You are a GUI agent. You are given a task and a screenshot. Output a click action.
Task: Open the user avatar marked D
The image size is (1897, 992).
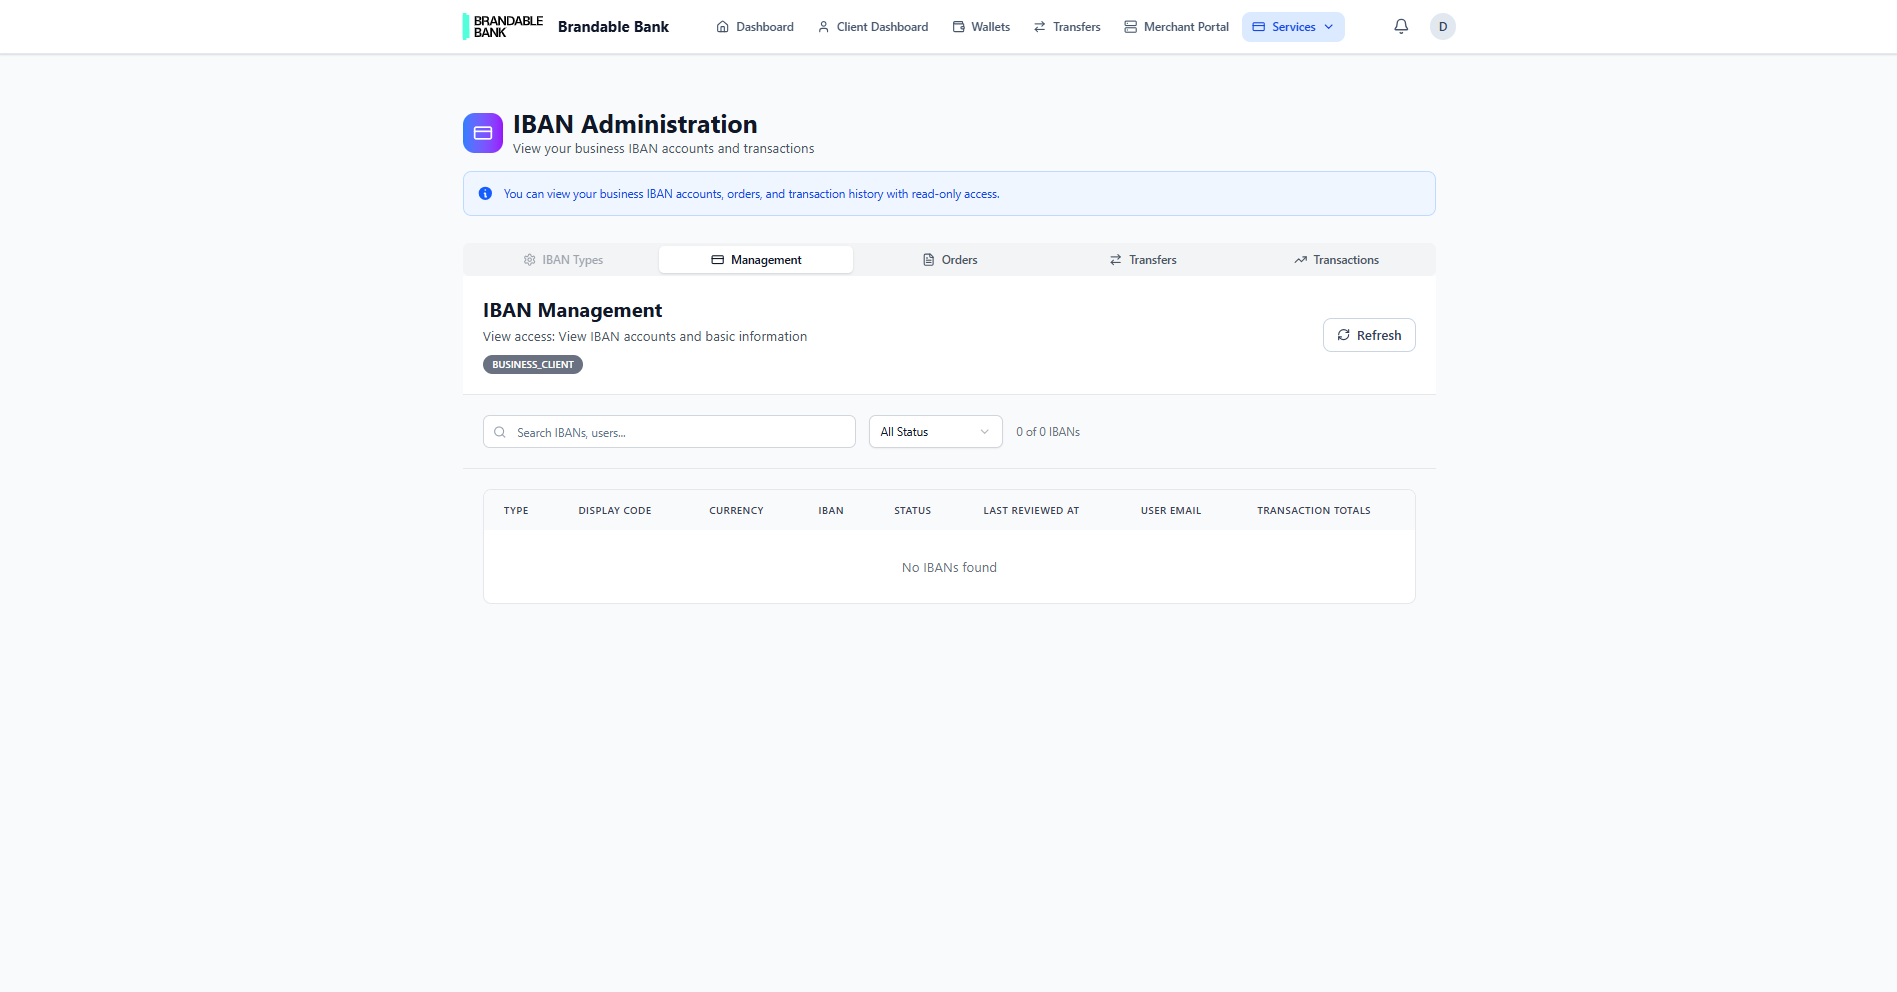(1442, 26)
